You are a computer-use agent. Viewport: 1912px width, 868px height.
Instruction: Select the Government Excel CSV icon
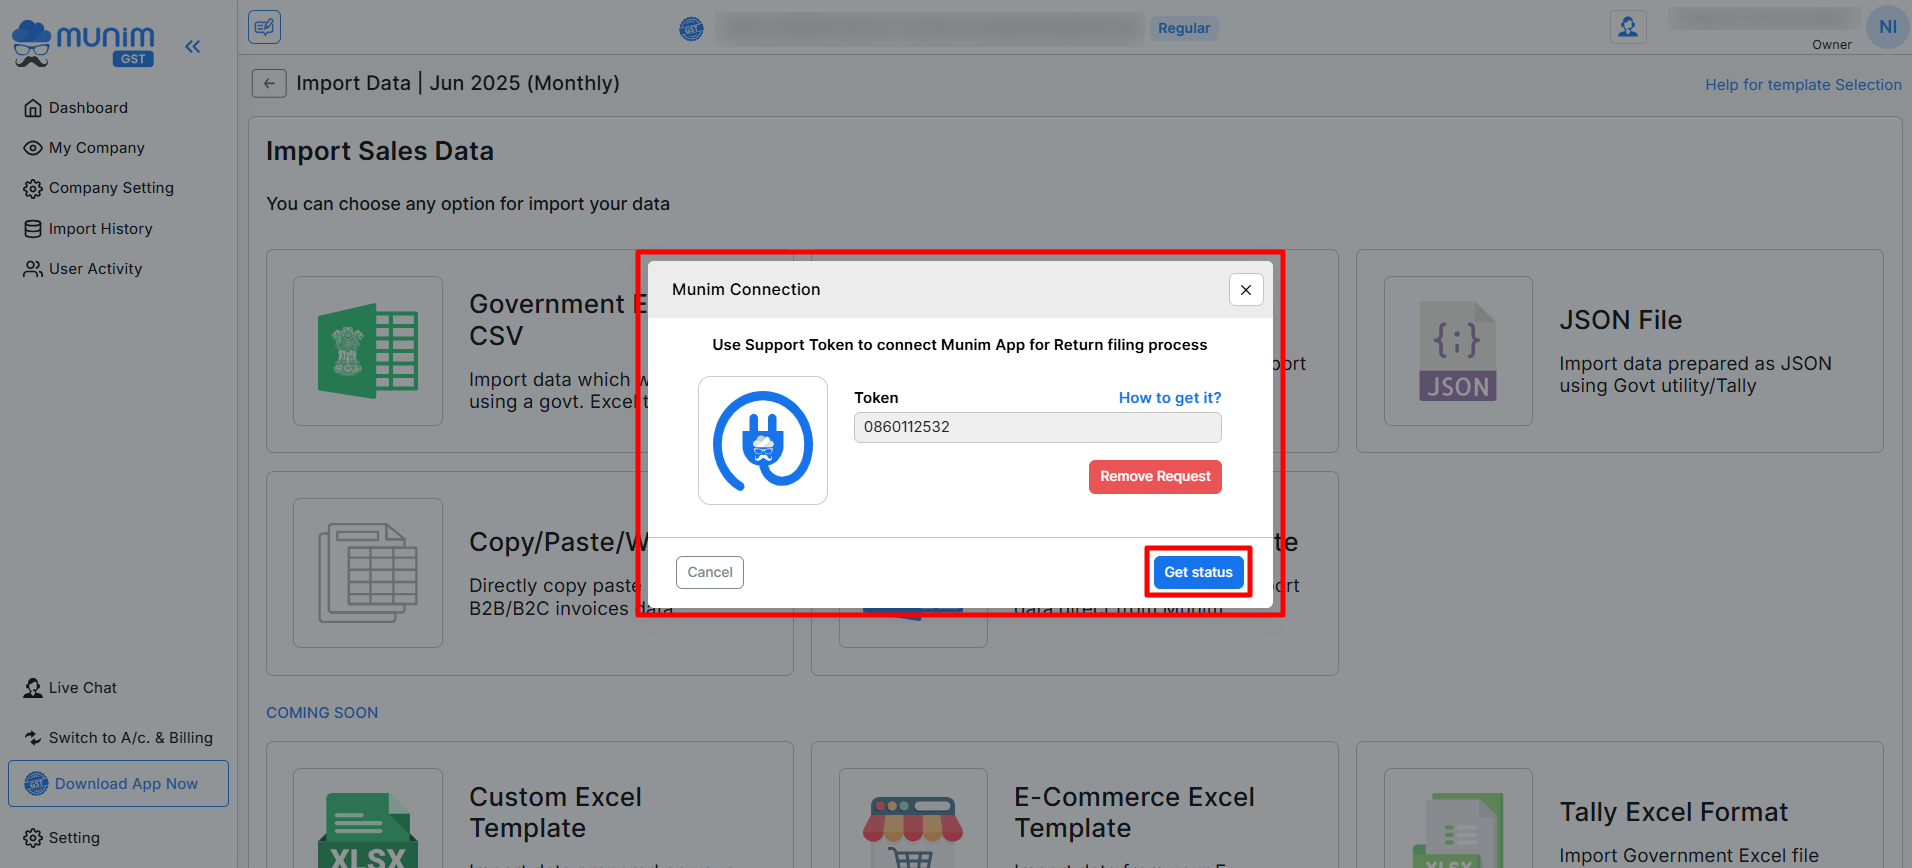(x=368, y=351)
